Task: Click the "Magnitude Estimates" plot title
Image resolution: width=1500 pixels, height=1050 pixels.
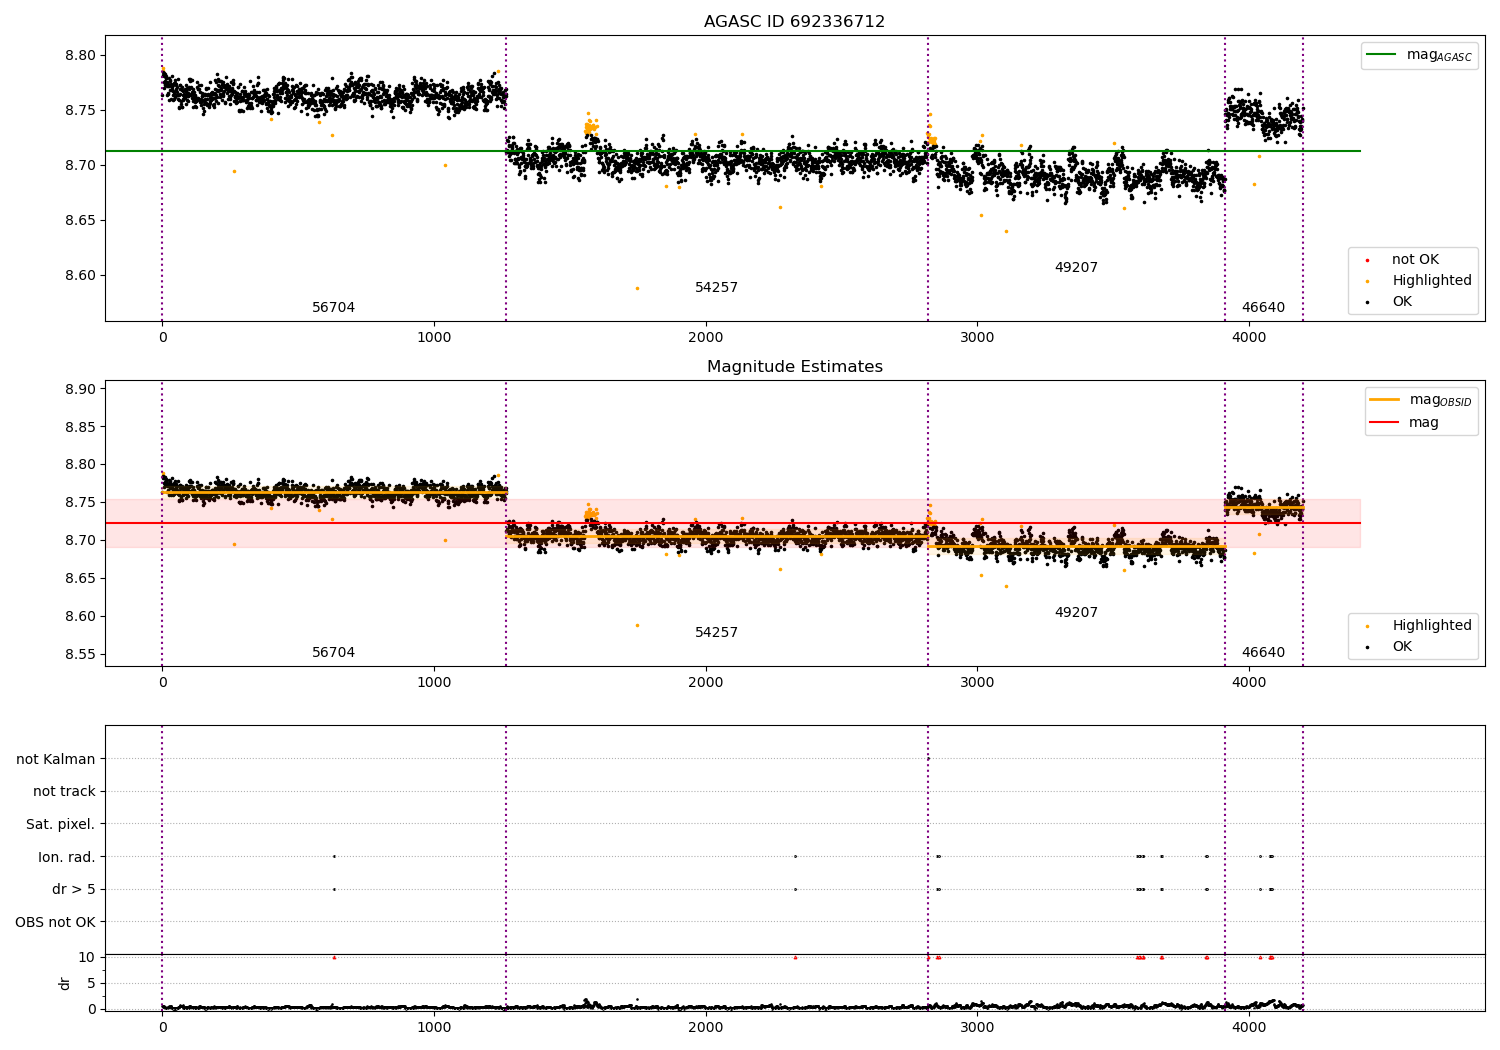Action: pyautogui.click(x=794, y=367)
